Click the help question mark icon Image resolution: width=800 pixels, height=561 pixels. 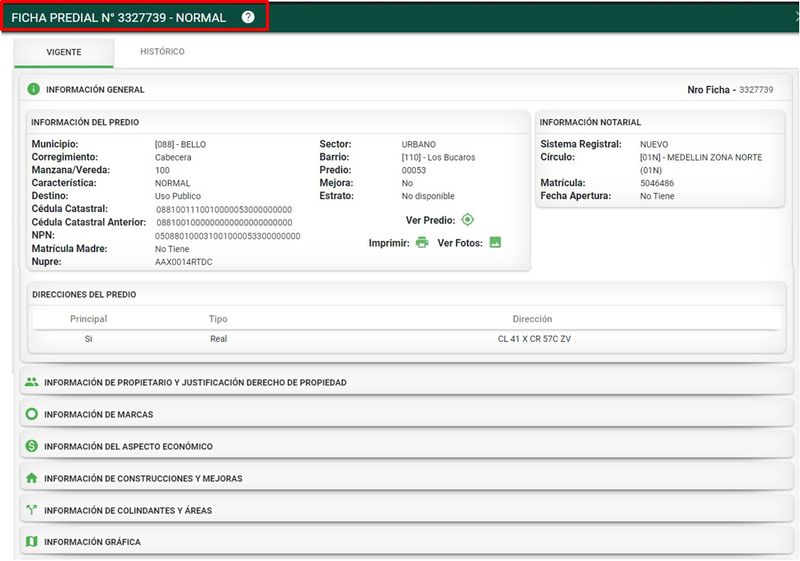point(248,17)
